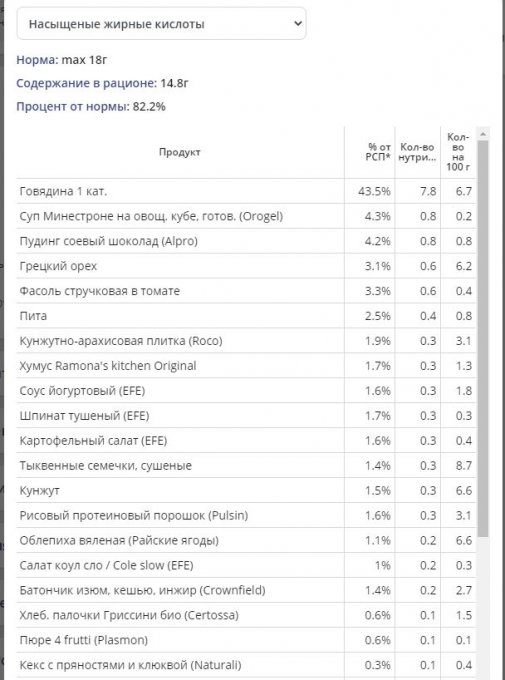Select the Фасоль стручковая в томате row
The height and width of the screenshot is (680, 505).
[246, 291]
